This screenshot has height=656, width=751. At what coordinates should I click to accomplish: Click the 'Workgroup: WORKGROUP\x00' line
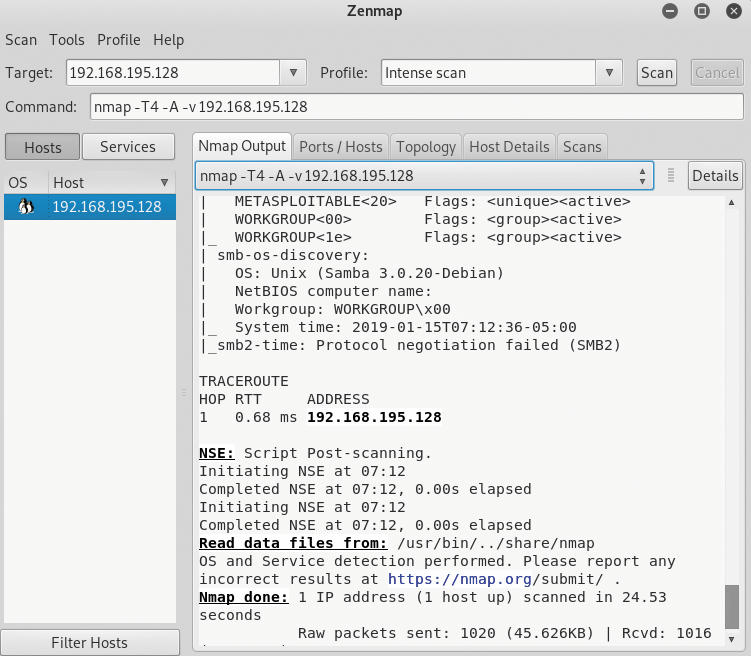pos(342,309)
